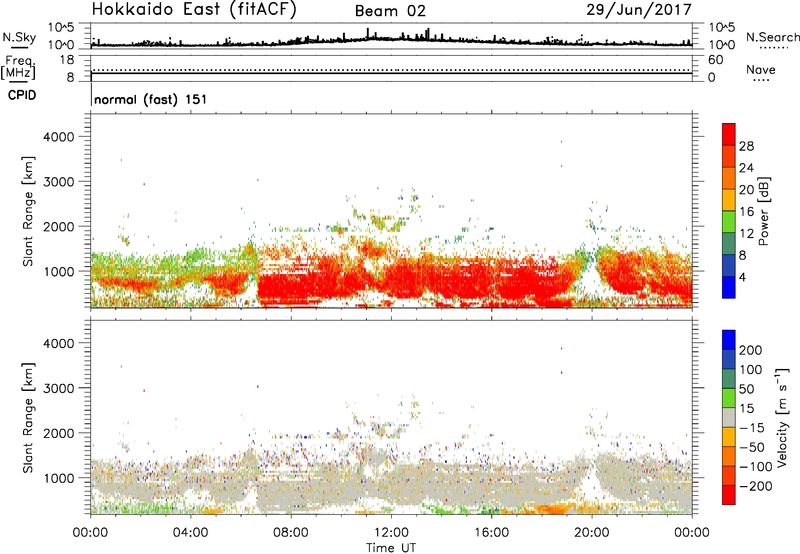Click the red bottom of velocity colorbar
Image resolution: width=800 pixels, height=554 pixels.
point(729,495)
